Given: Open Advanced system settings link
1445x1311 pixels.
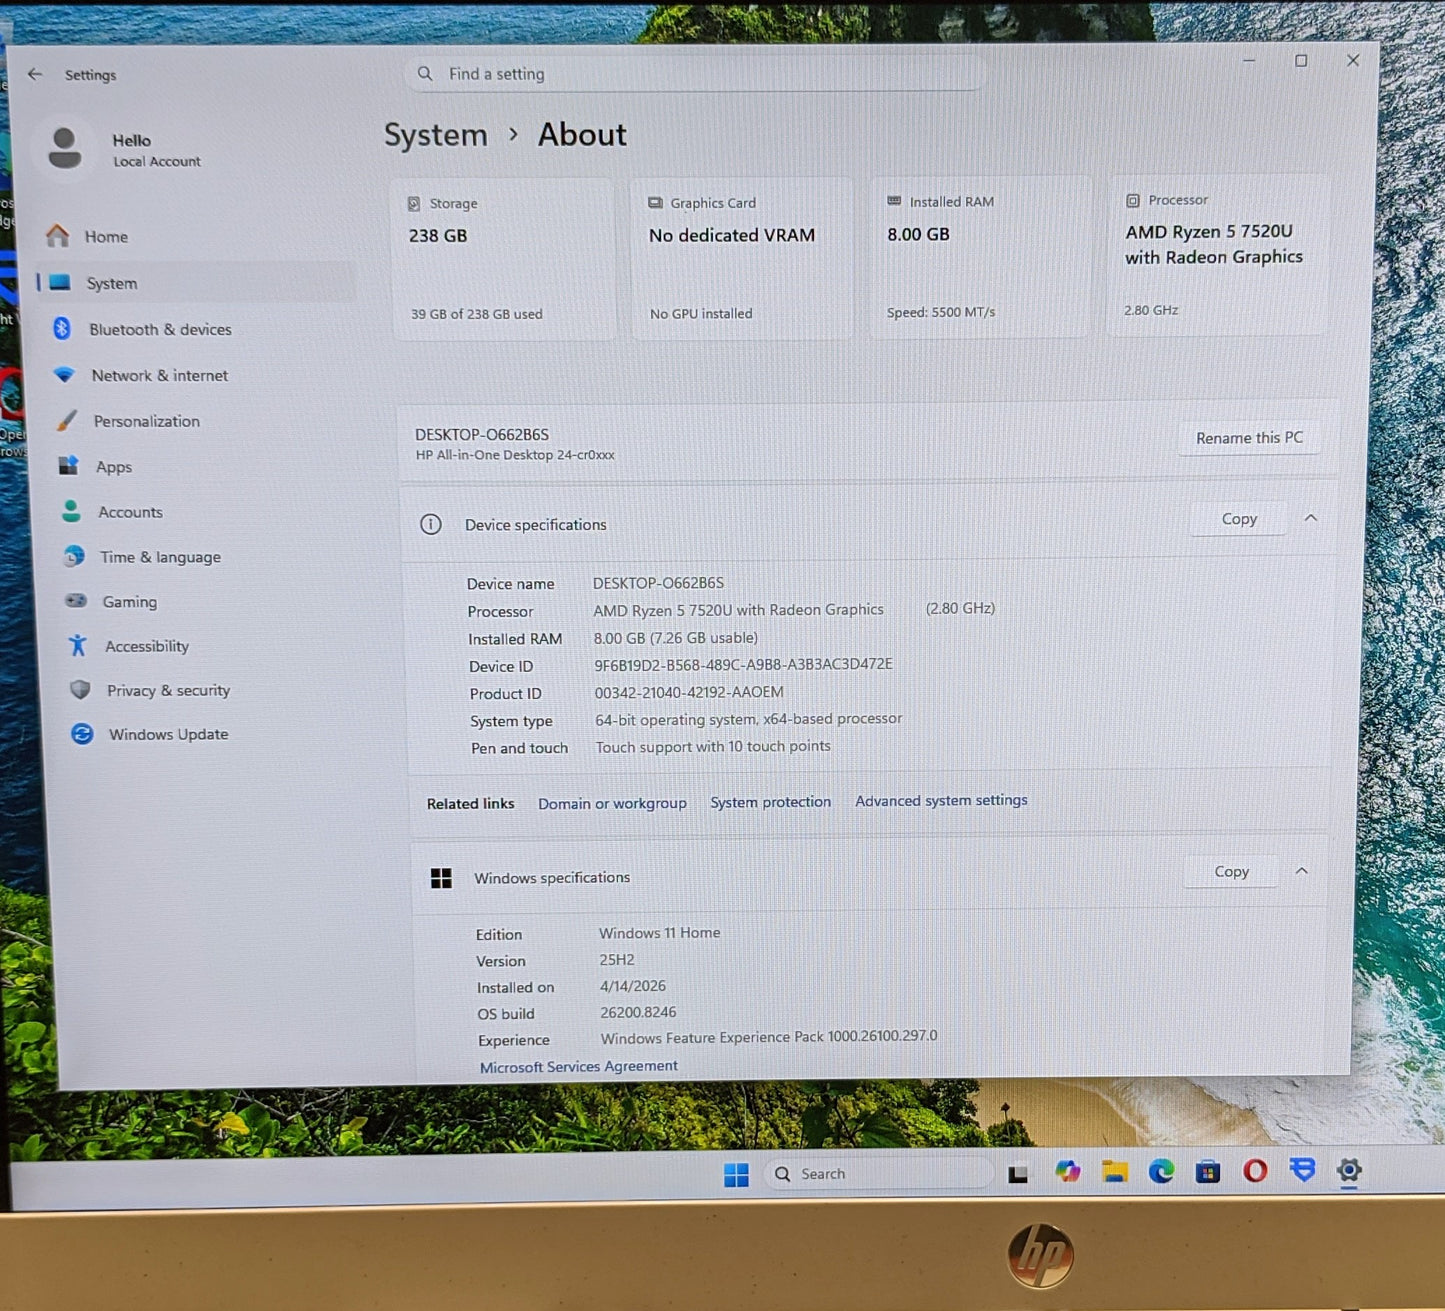Looking at the screenshot, I should 941,801.
